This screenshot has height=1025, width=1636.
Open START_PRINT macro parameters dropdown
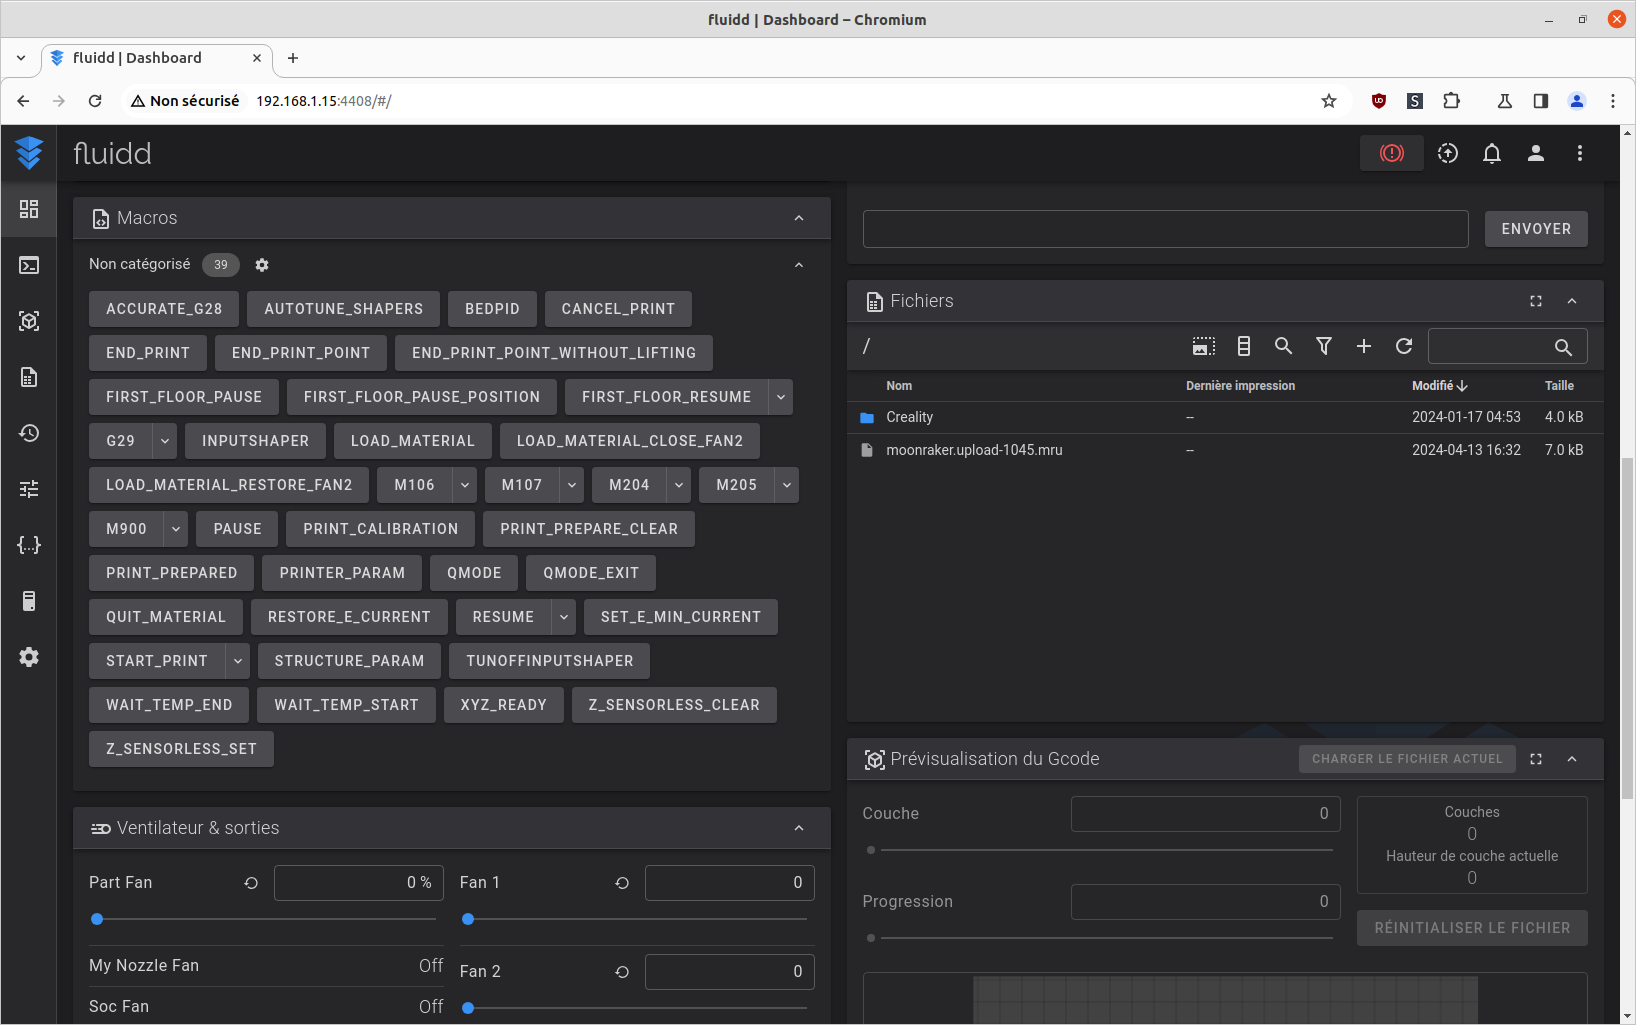[x=238, y=661]
